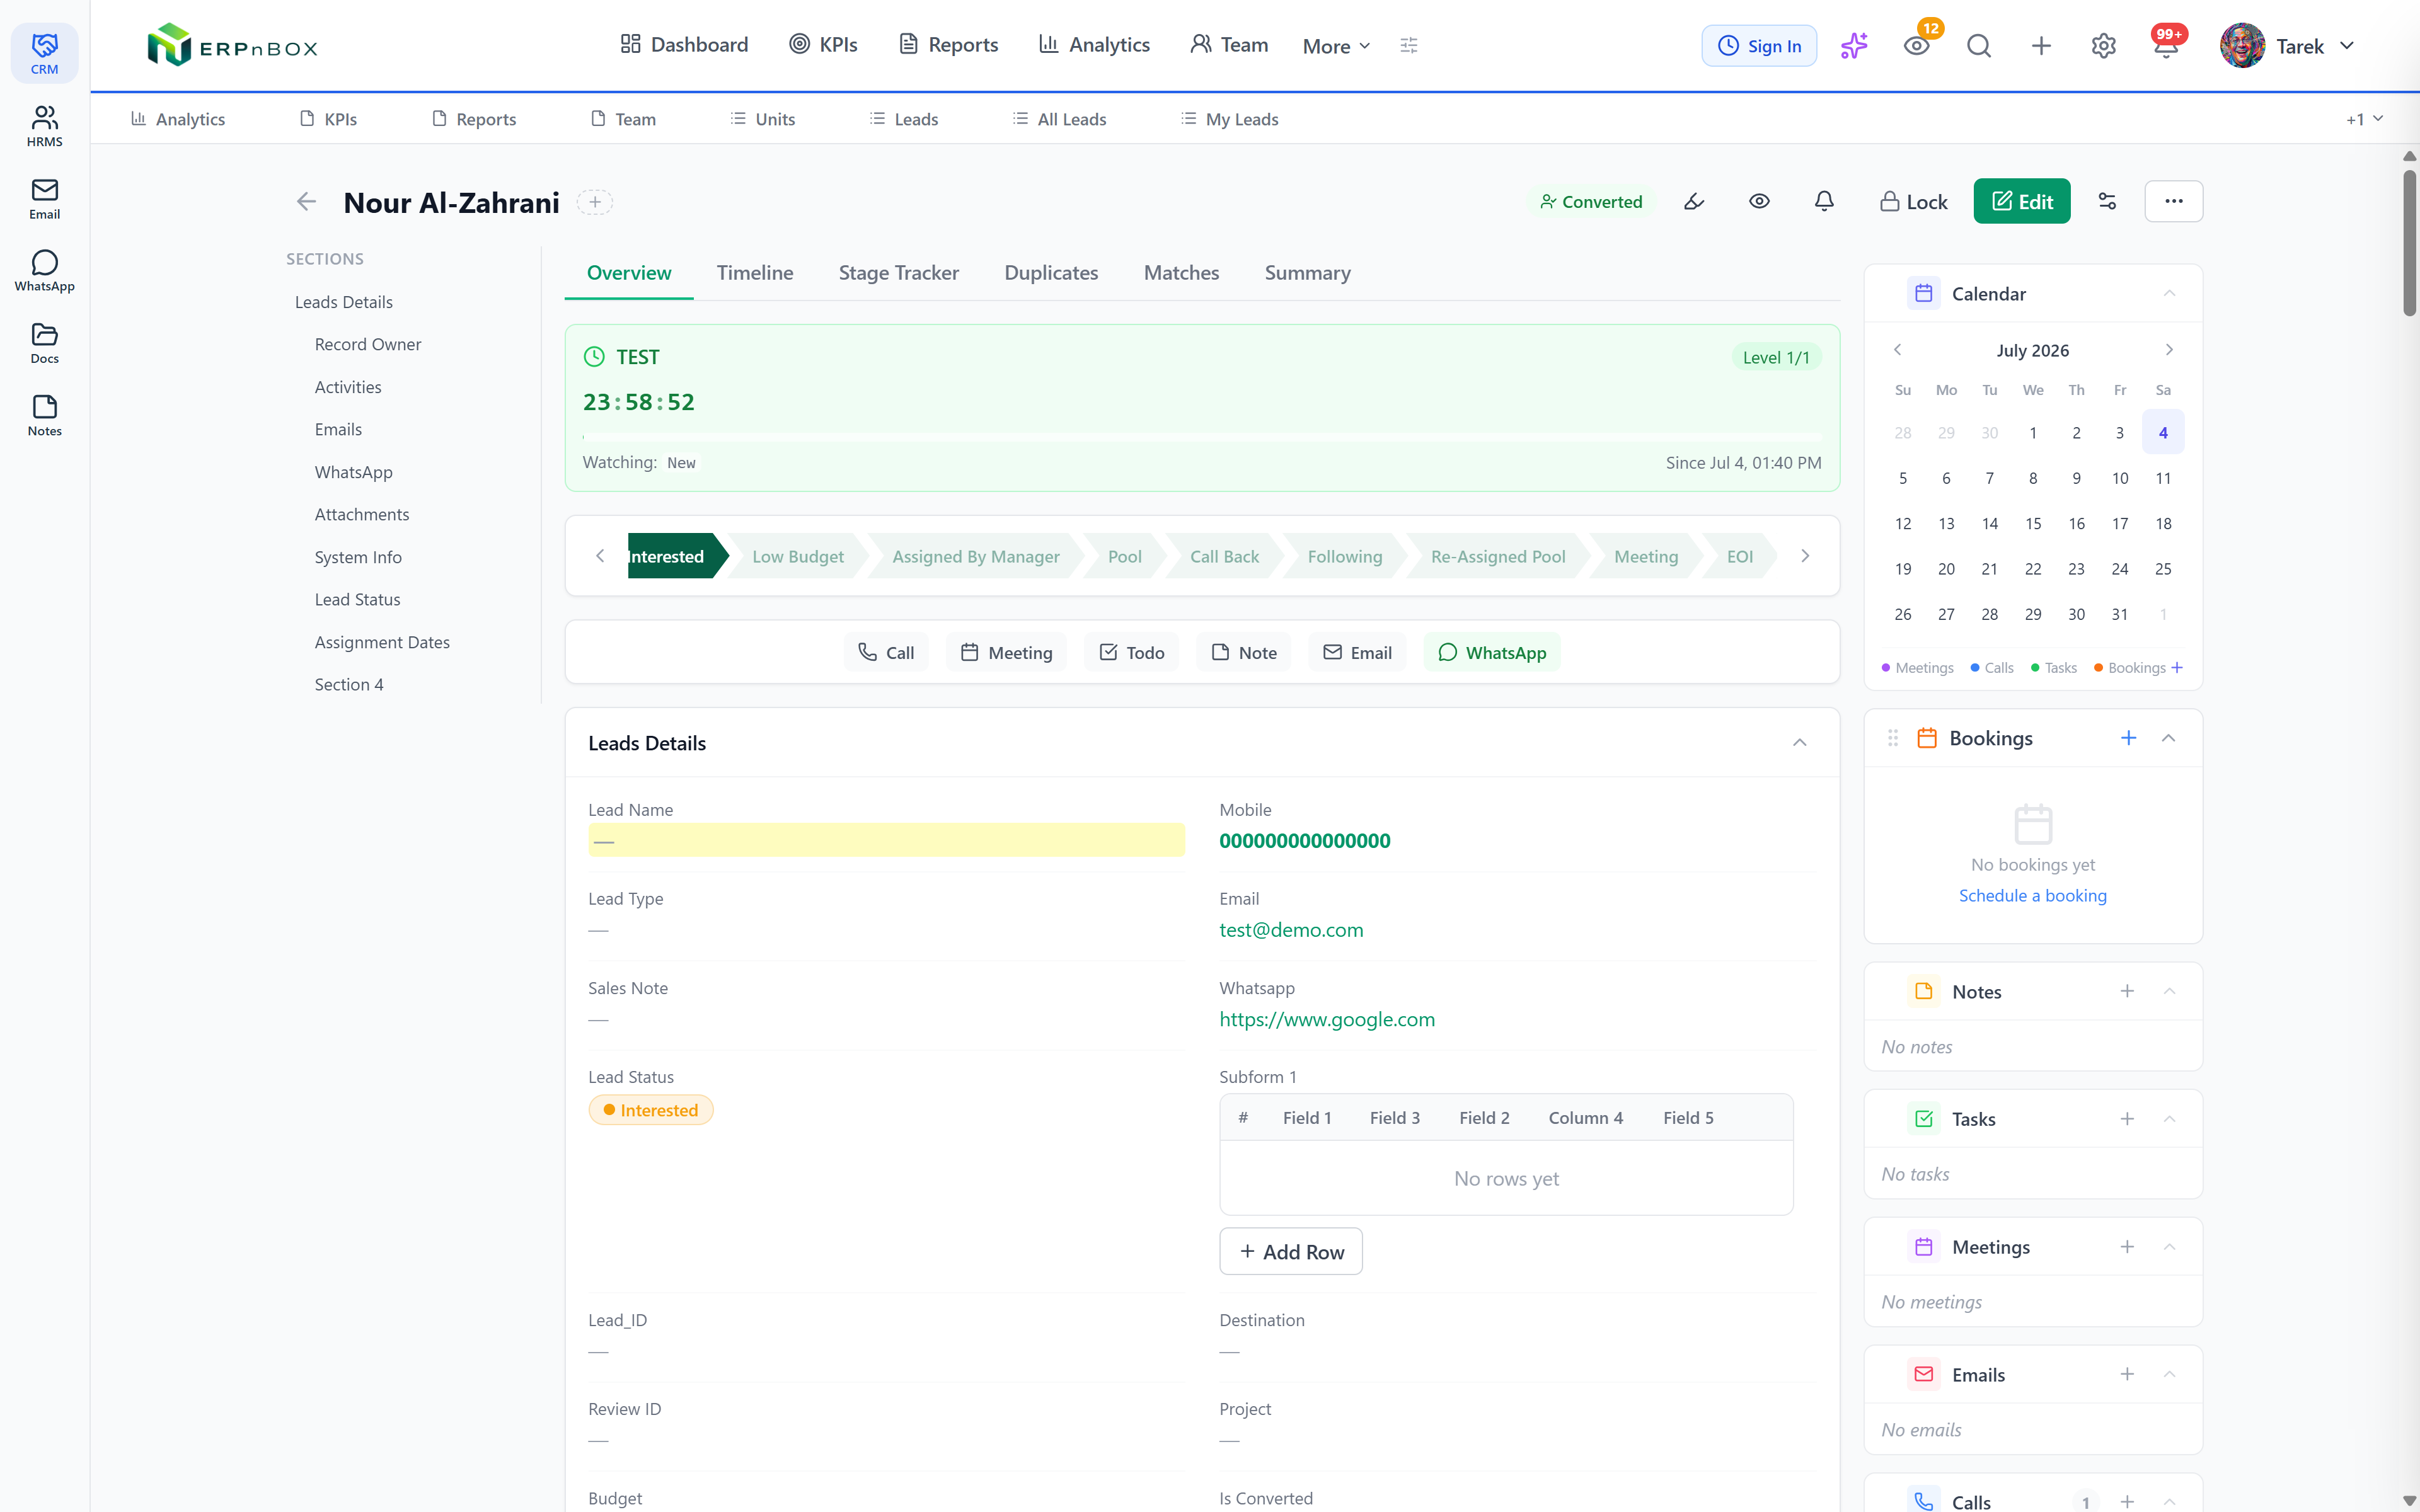This screenshot has height=1512, width=2420.
Task: Open the Summary tab
Action: click(1307, 273)
